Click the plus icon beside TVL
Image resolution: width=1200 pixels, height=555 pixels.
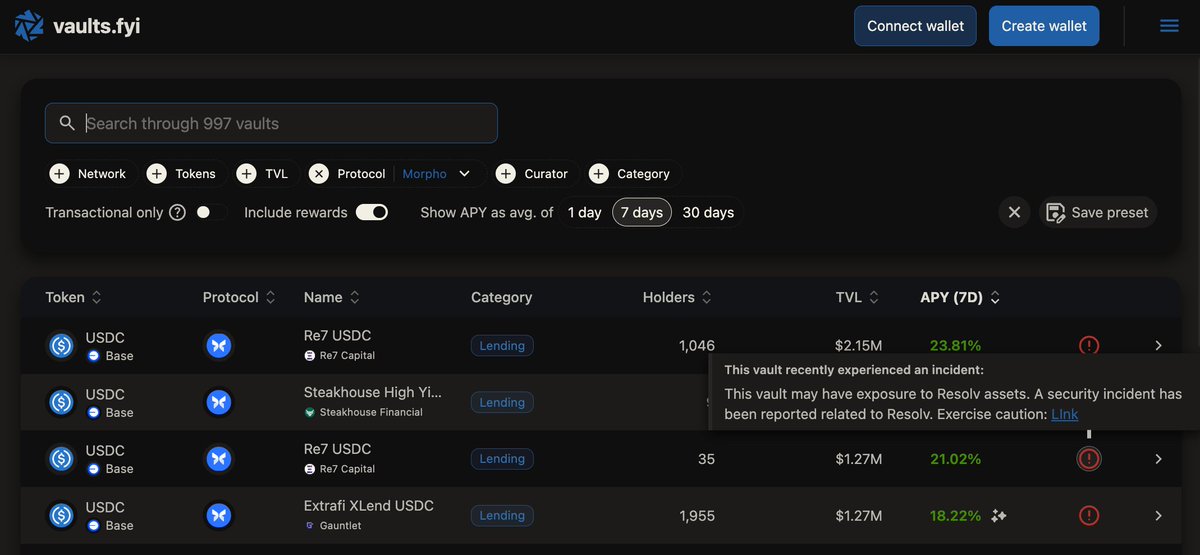click(x=247, y=174)
